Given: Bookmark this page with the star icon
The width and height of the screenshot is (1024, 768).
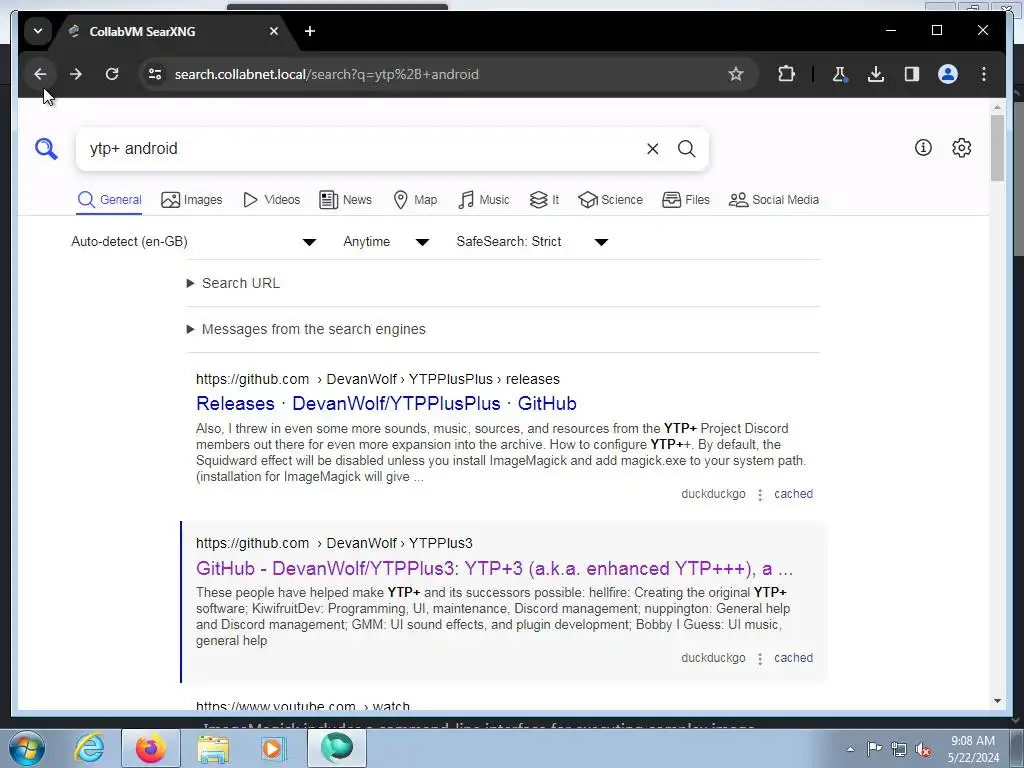Looking at the screenshot, I should pos(736,74).
